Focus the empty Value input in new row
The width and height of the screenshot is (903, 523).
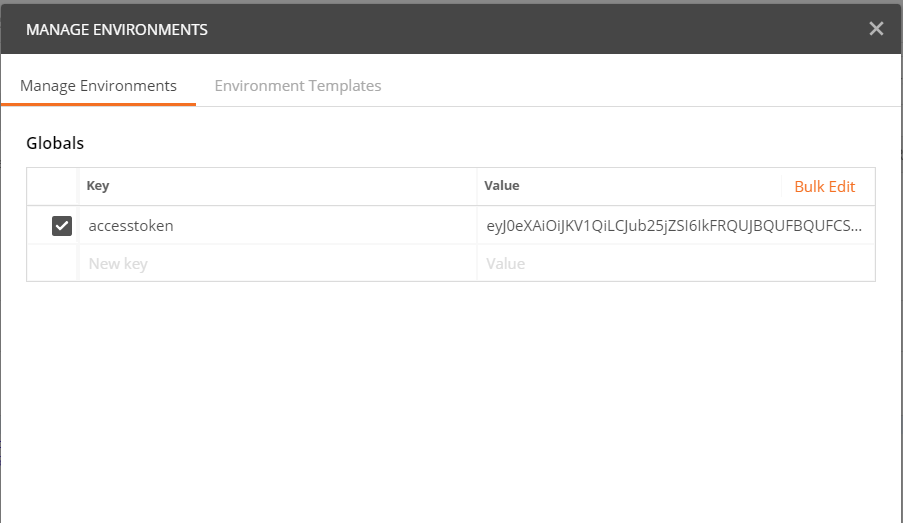pyautogui.click(x=670, y=264)
